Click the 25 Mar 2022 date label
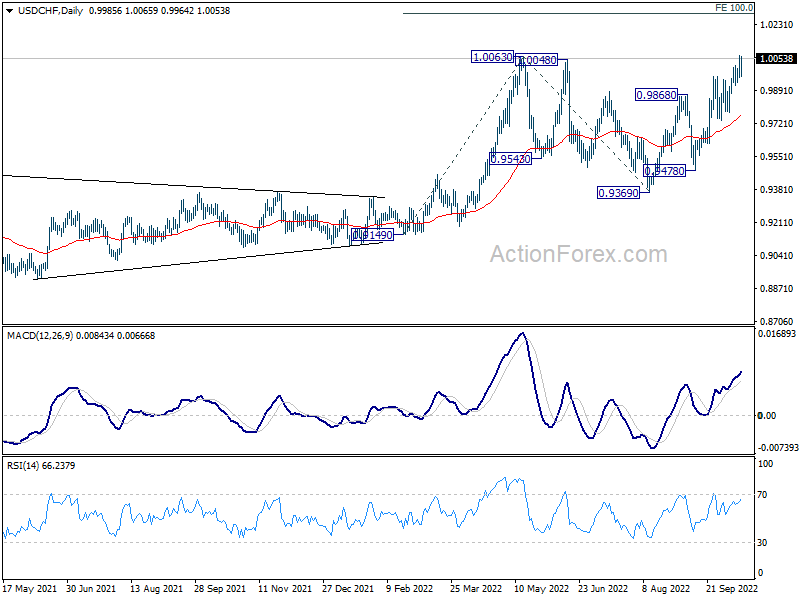The height and width of the screenshot is (600, 800). point(476,589)
